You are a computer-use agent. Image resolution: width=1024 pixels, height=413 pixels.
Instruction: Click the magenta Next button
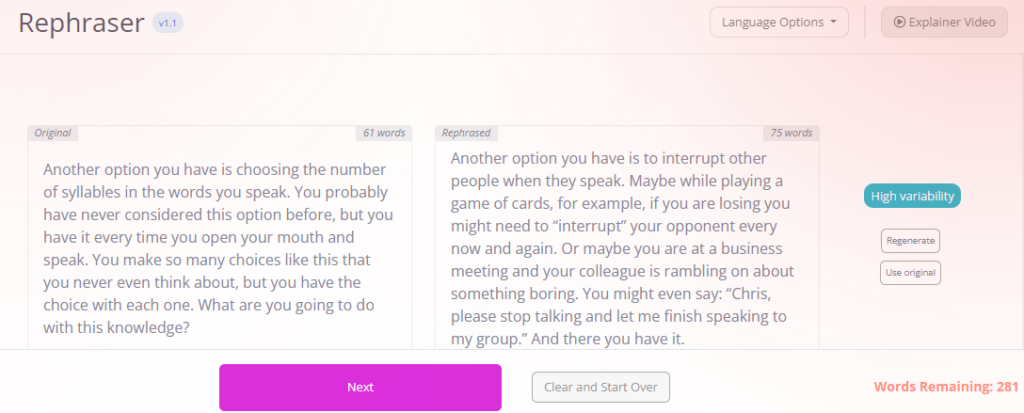(x=360, y=387)
